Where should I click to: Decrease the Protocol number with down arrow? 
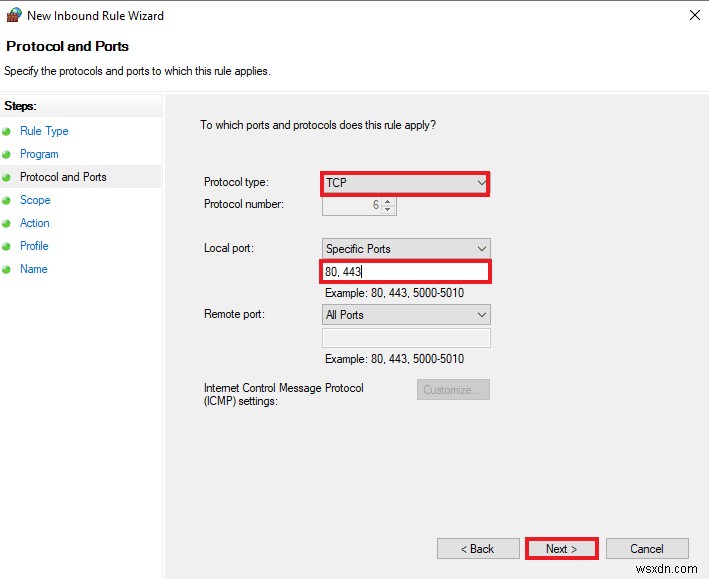pos(388,209)
